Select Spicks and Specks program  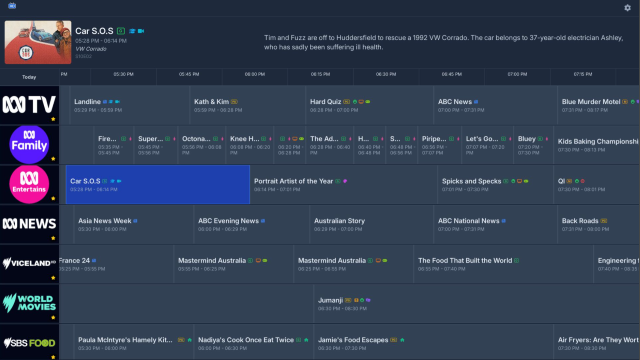(x=496, y=184)
